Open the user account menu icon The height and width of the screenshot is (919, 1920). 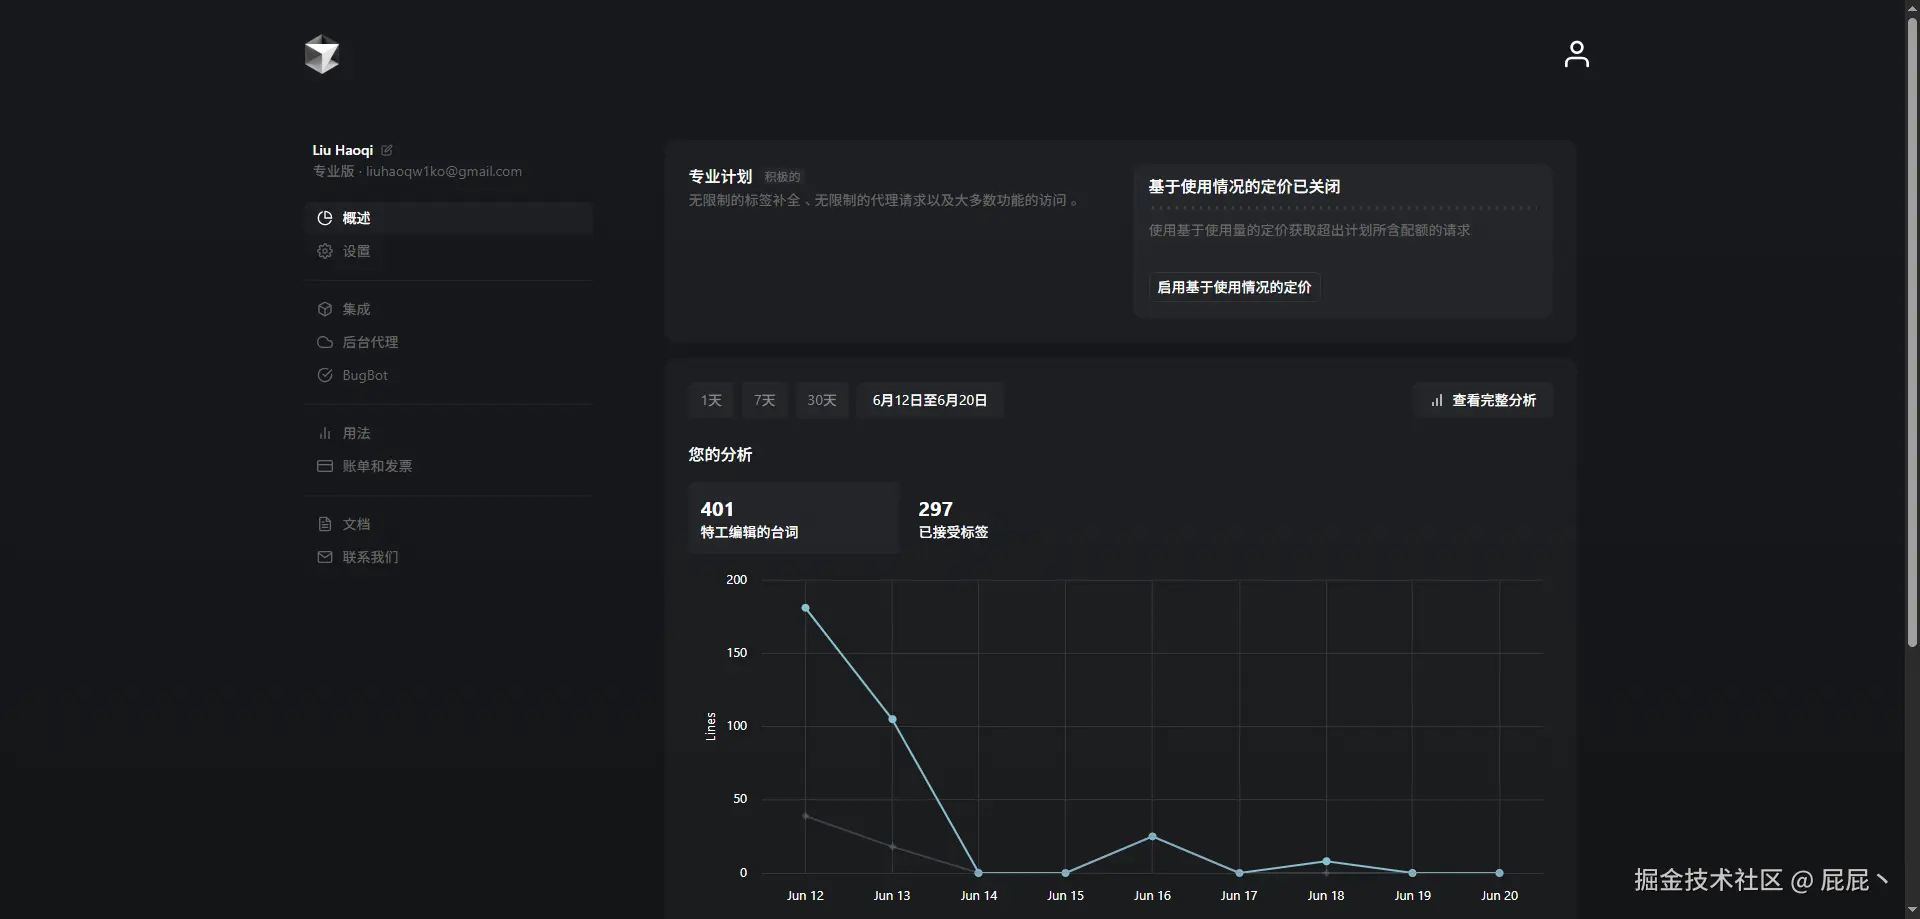(1576, 54)
